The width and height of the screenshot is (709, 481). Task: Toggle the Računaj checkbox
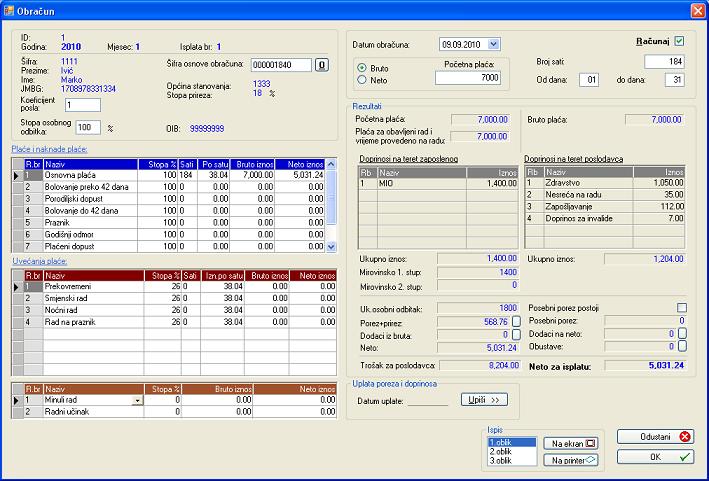679,41
